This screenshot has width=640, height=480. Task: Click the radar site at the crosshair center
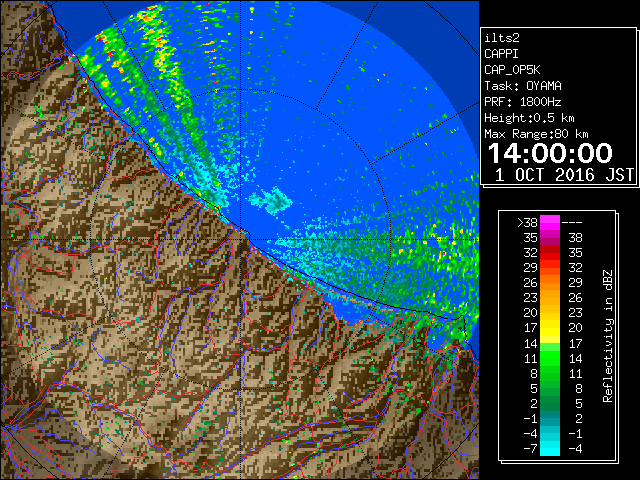click(240, 240)
